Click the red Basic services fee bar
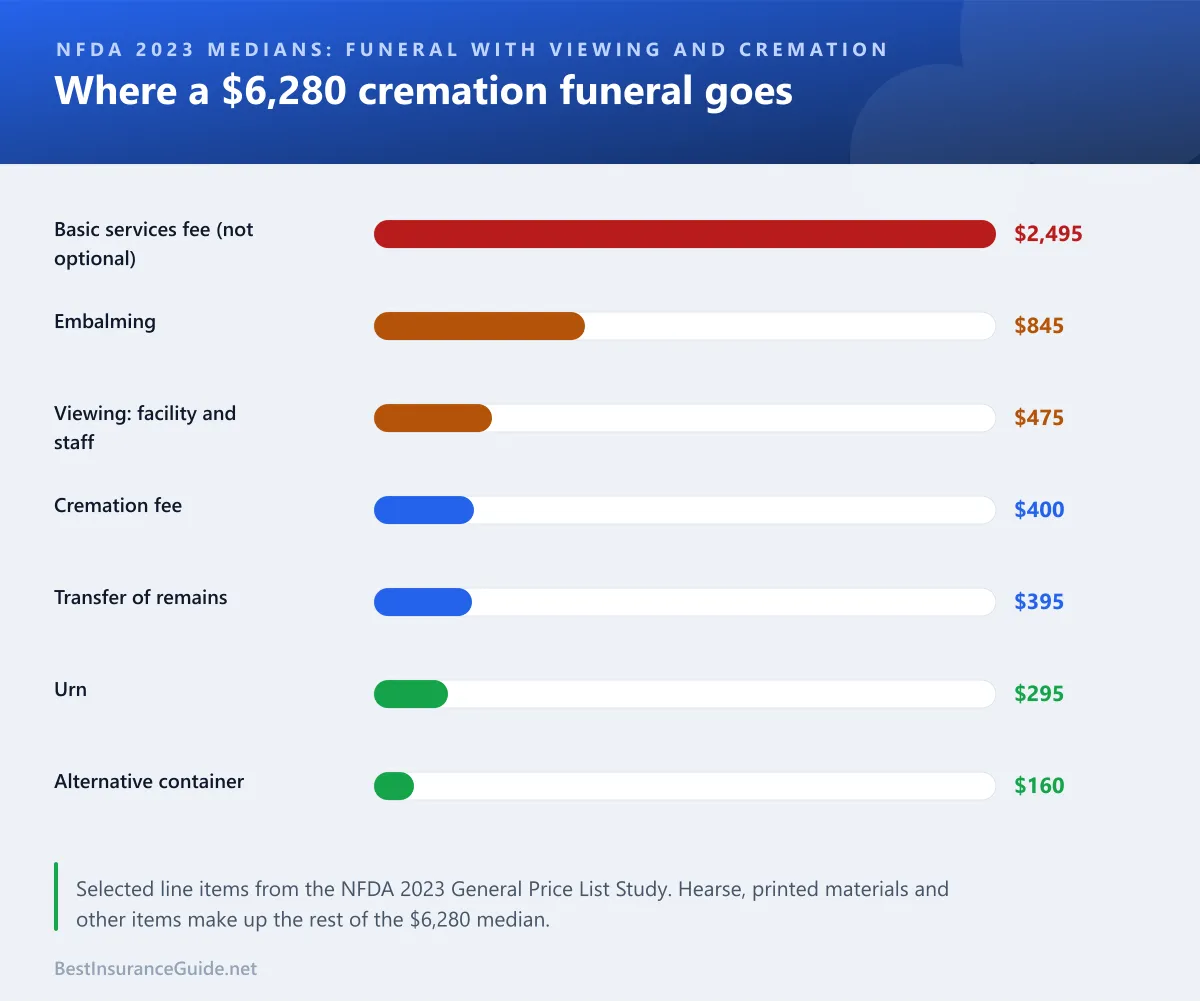Viewport: 1200px width, 1001px height. point(685,234)
